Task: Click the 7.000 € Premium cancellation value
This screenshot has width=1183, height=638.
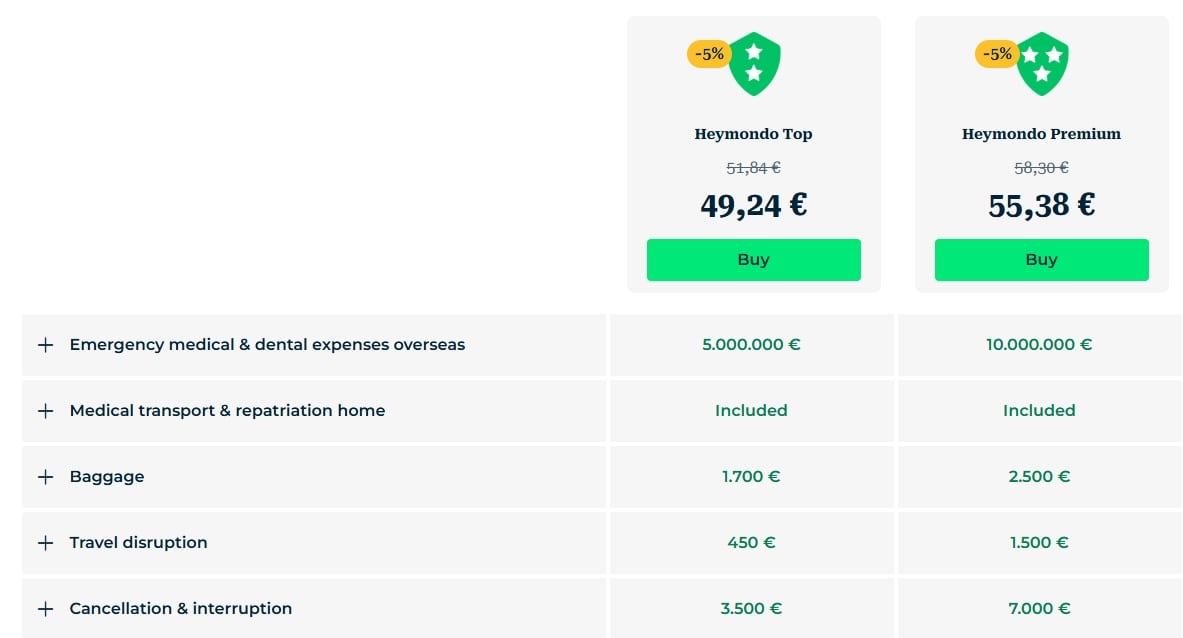Action: click(1039, 609)
